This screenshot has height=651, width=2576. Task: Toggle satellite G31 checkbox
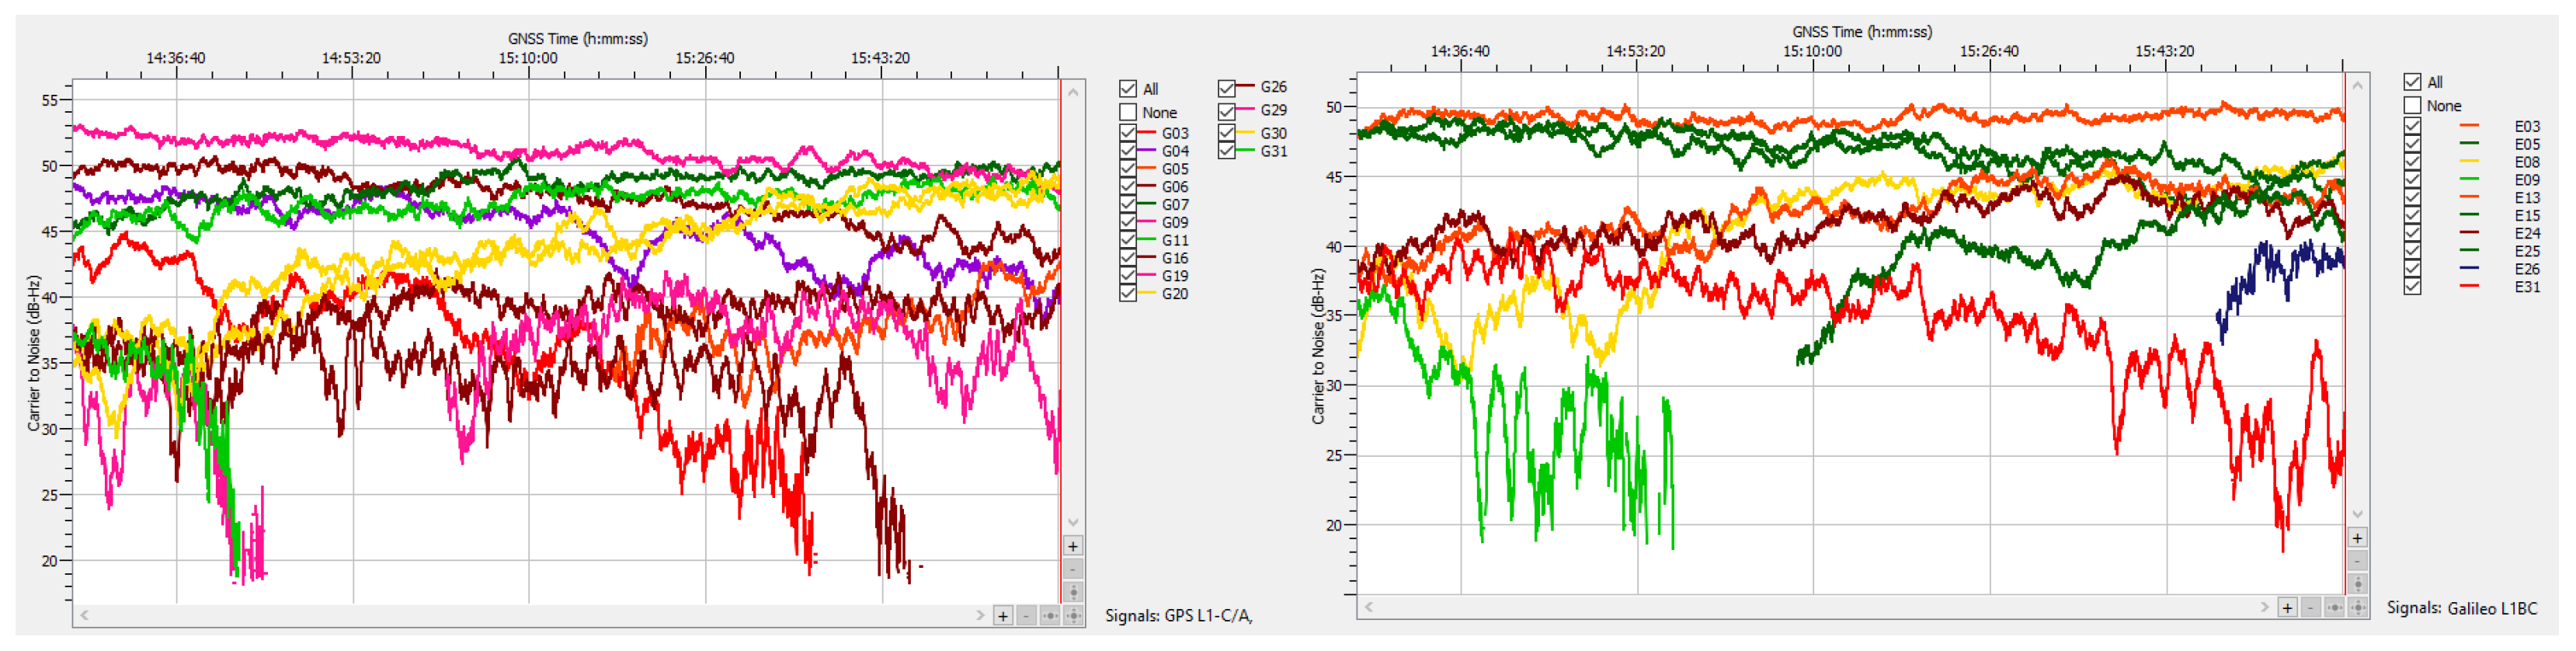(1226, 151)
